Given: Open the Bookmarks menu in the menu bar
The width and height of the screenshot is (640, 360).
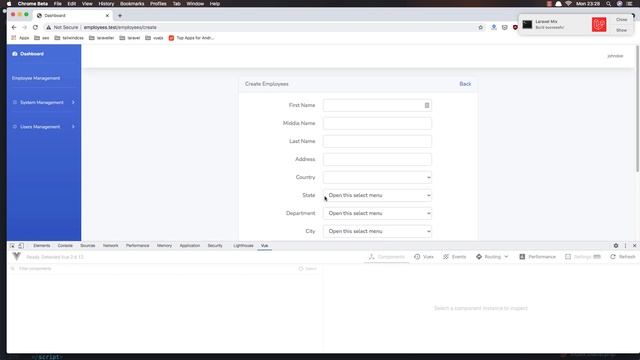Looking at the screenshot, I should 132,4.
